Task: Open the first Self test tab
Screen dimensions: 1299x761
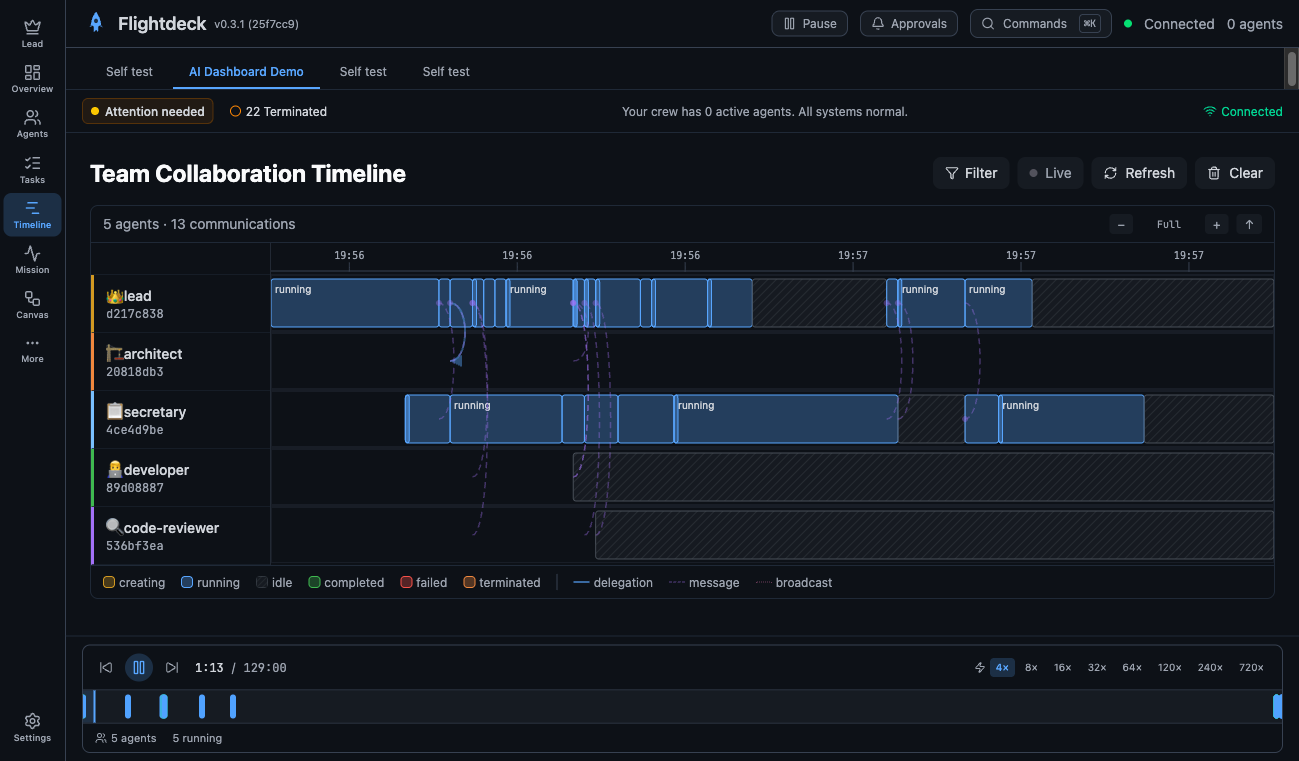Action: [x=128, y=71]
